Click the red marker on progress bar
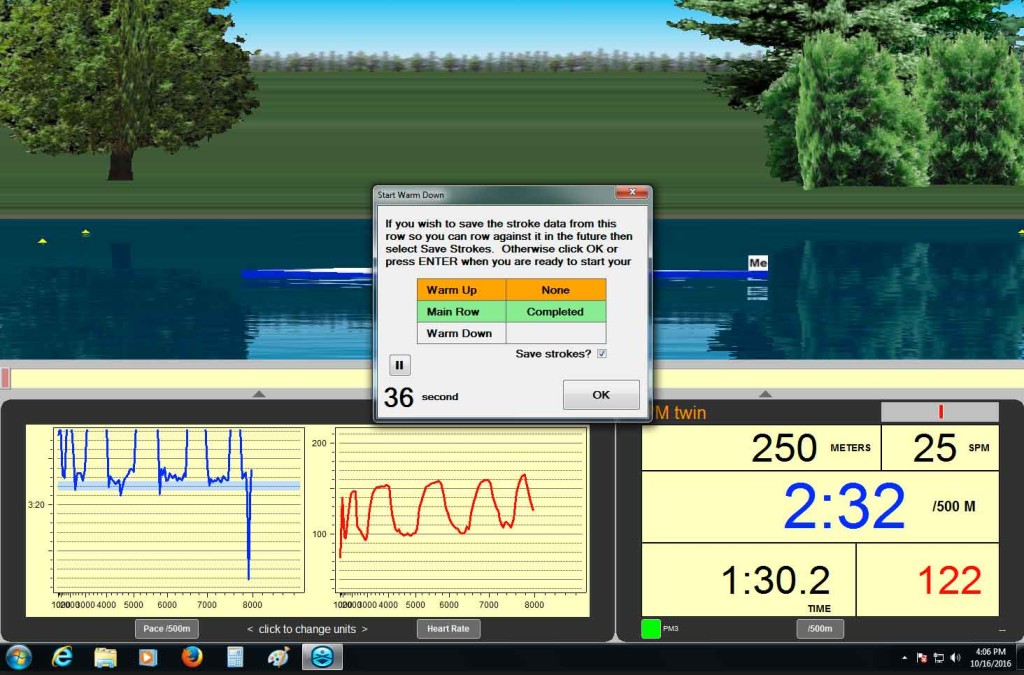This screenshot has width=1024, height=675. tap(5, 378)
